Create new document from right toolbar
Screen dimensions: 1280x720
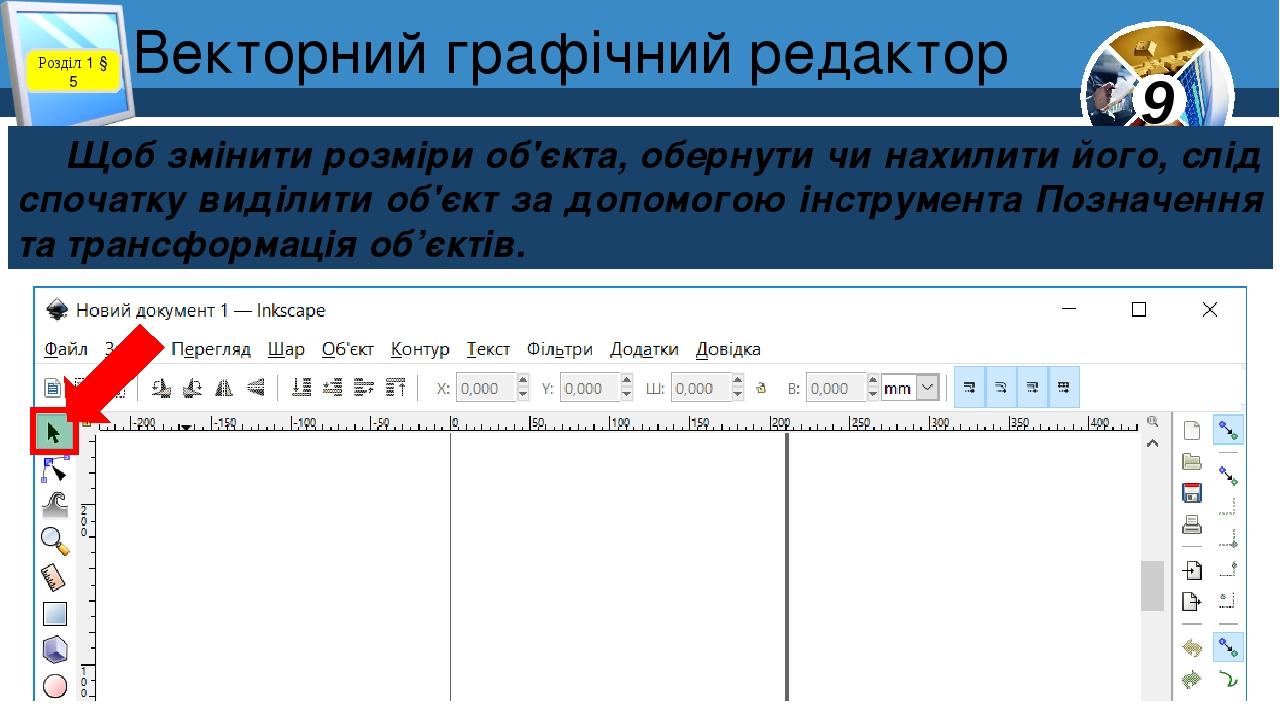(1192, 431)
